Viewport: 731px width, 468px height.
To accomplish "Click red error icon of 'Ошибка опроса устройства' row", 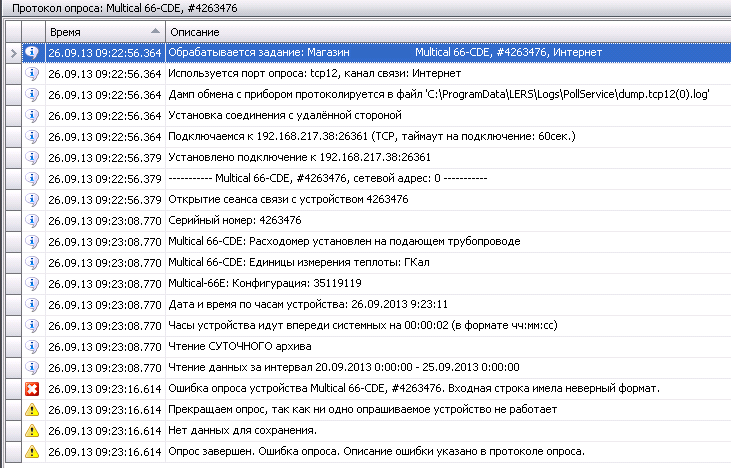I will click(32, 388).
